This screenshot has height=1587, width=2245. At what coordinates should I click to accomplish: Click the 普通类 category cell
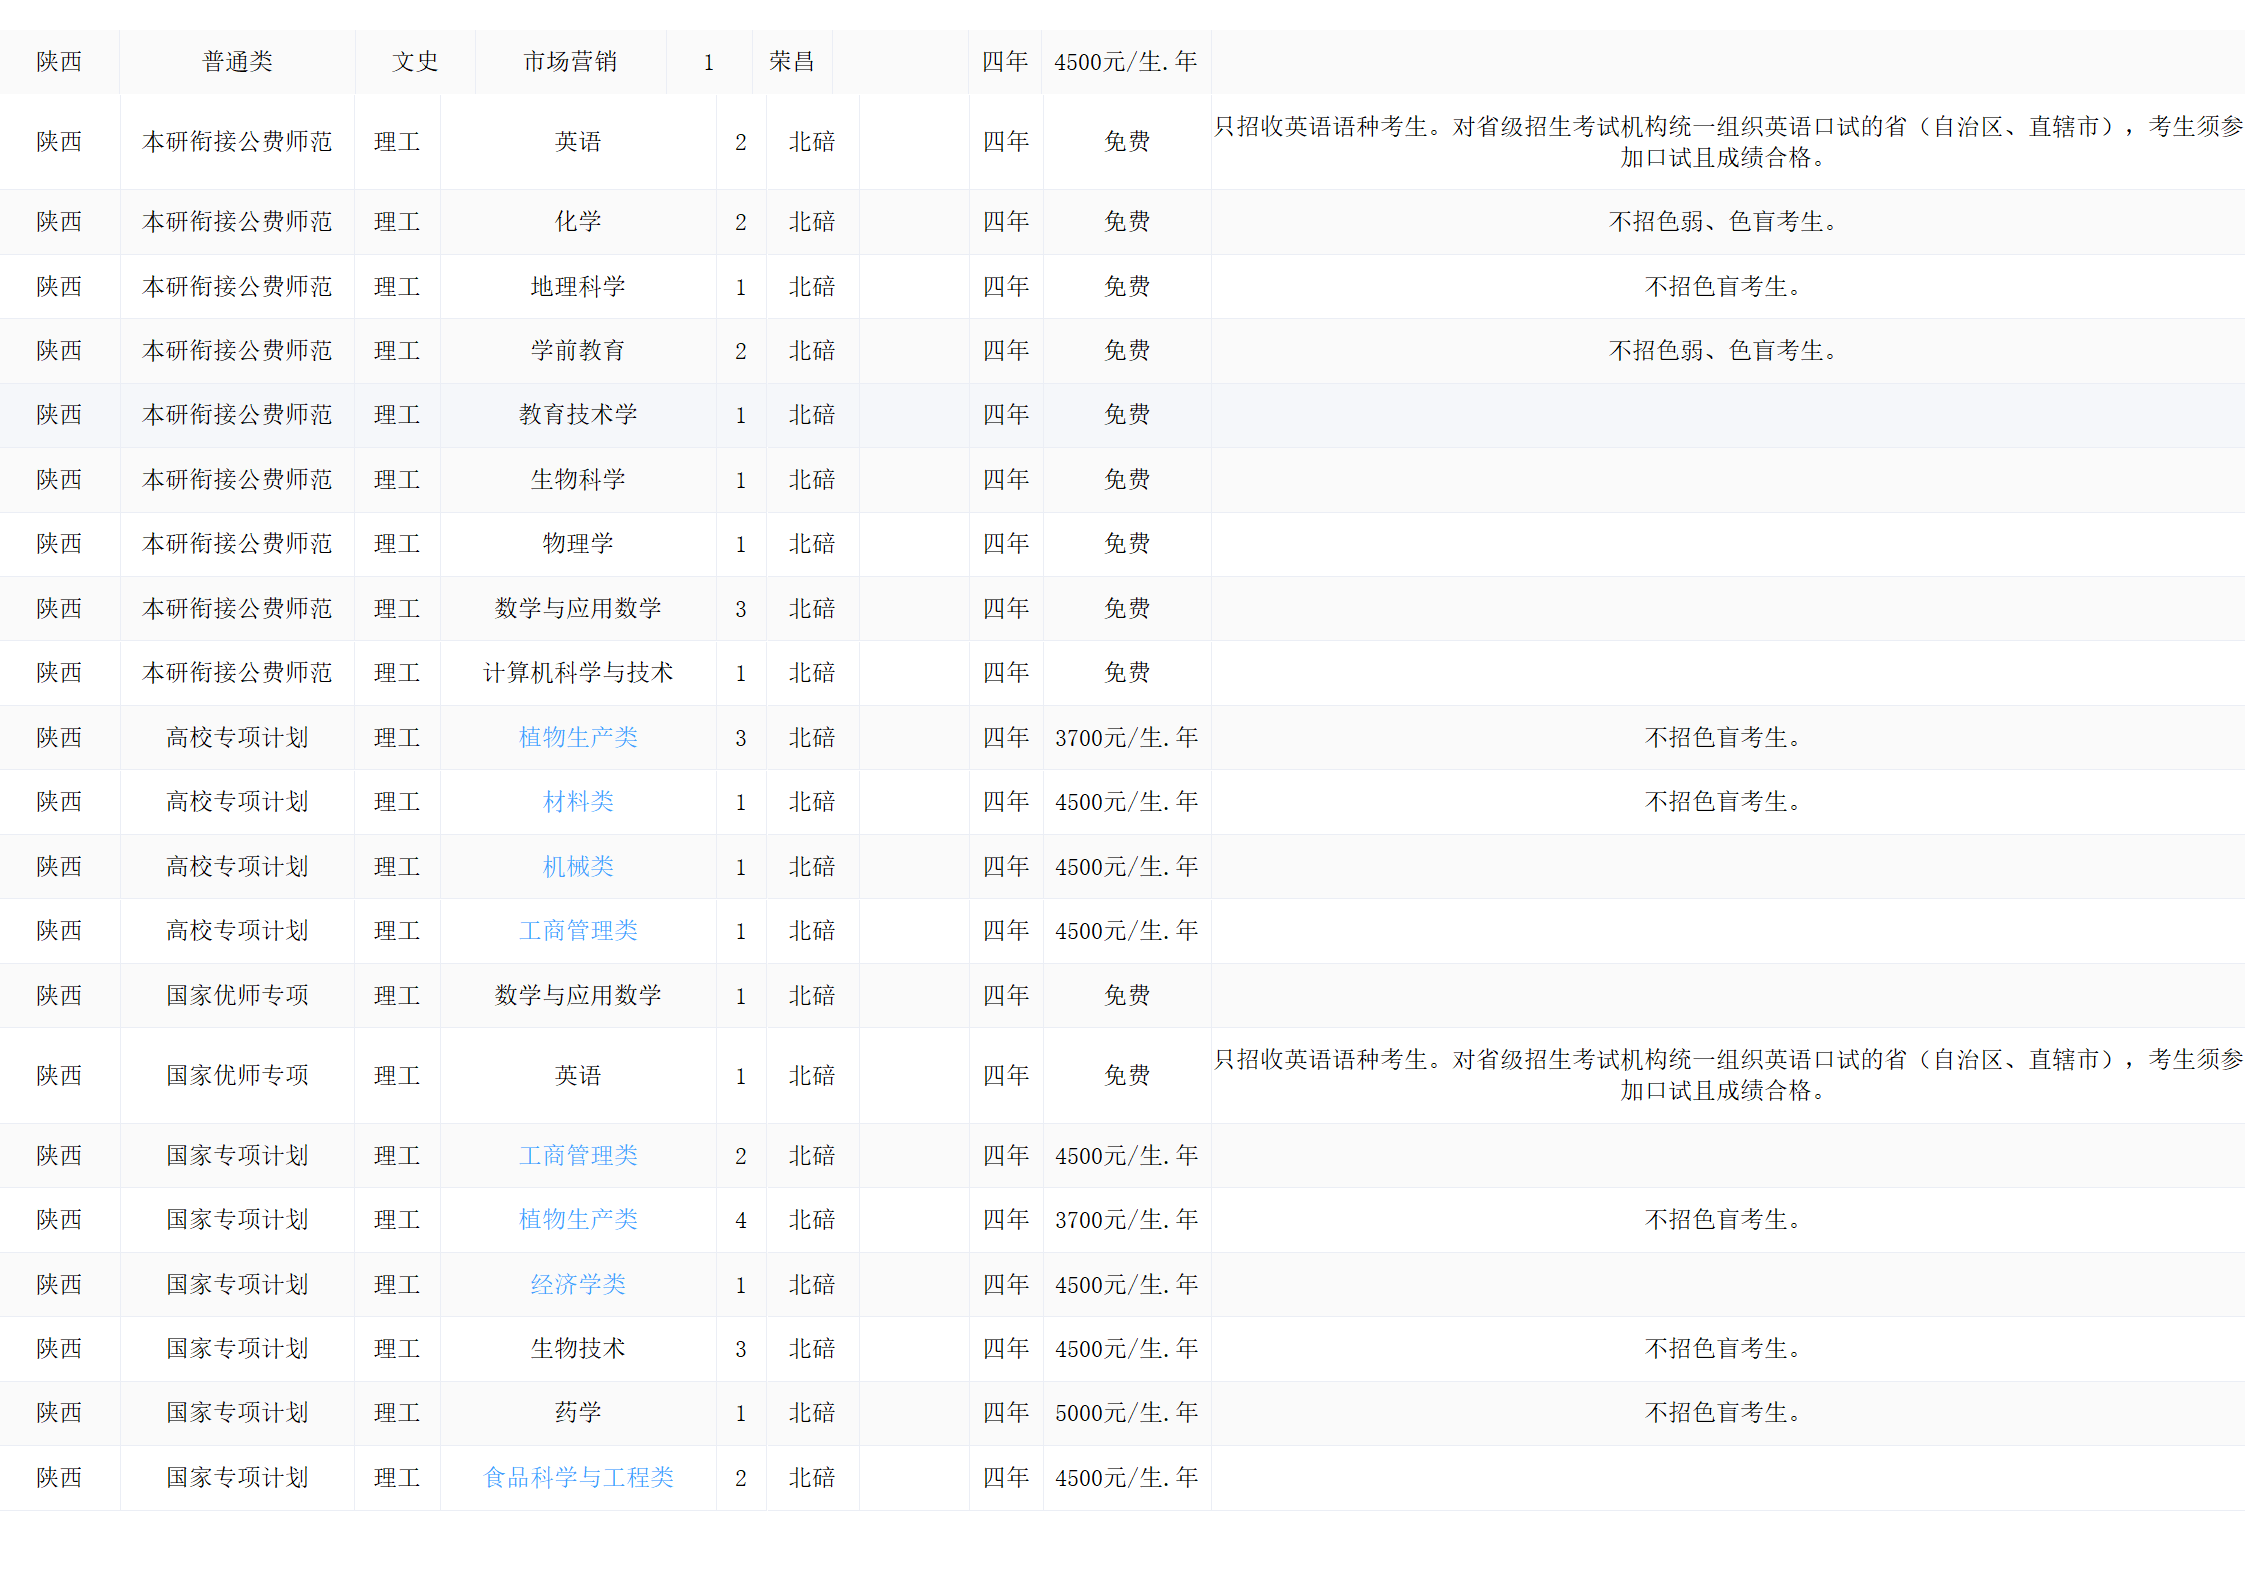(x=237, y=62)
